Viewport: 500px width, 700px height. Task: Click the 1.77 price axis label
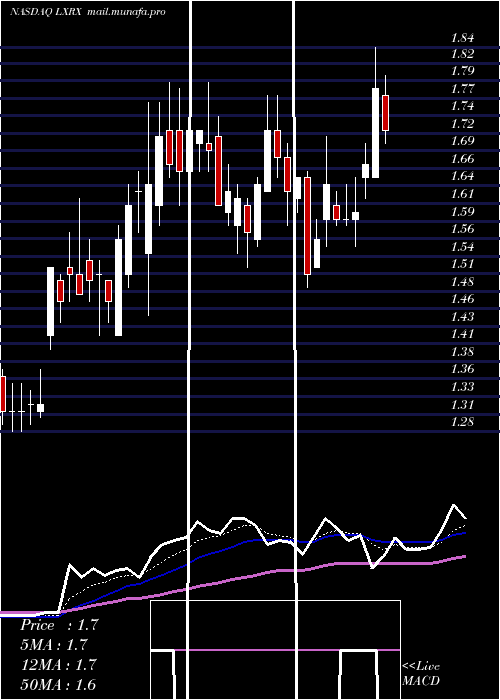pos(462,89)
